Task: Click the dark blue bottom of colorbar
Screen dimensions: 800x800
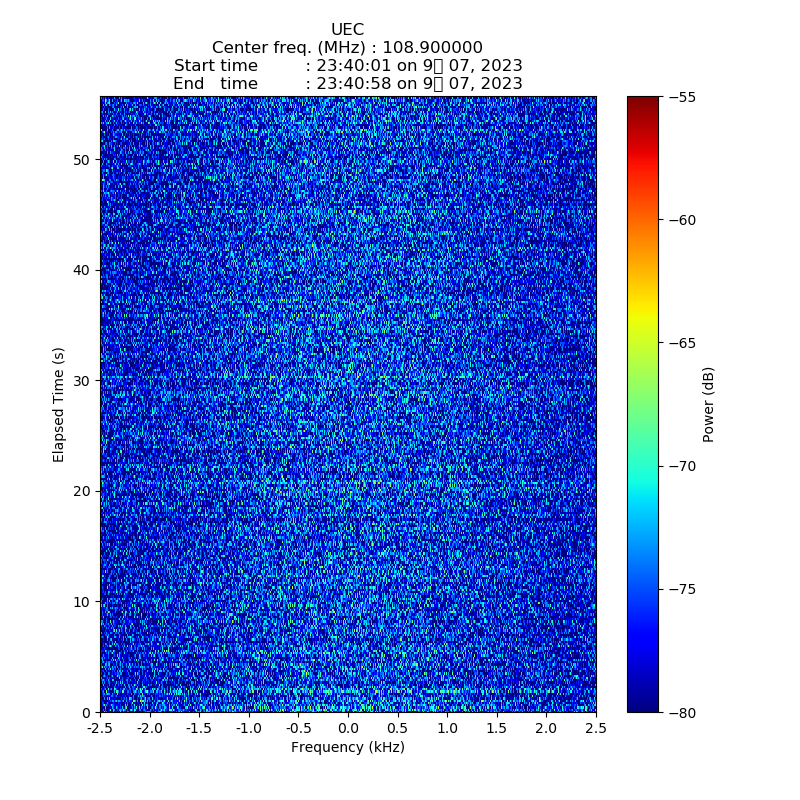Action: [x=643, y=706]
